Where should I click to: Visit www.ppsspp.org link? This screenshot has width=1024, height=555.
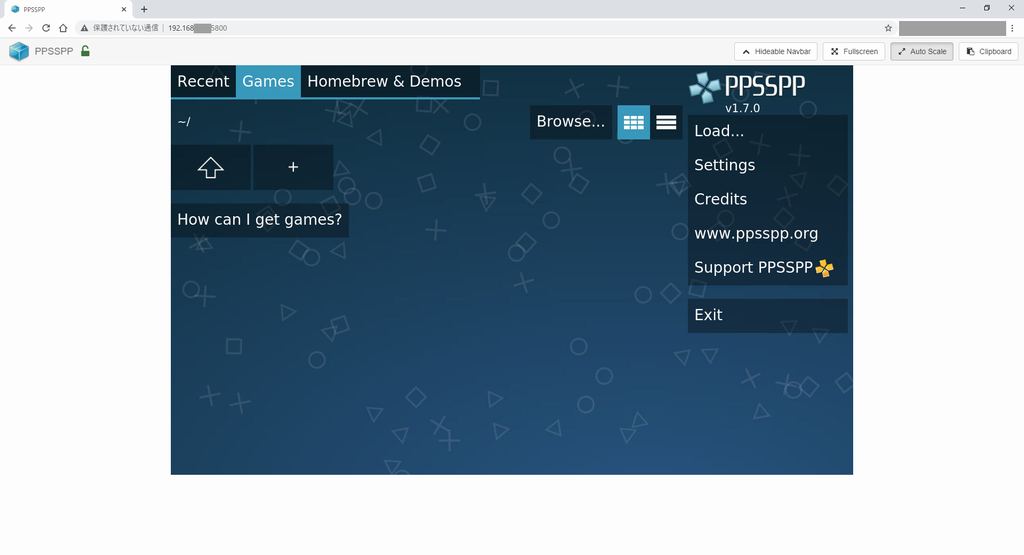coord(767,234)
